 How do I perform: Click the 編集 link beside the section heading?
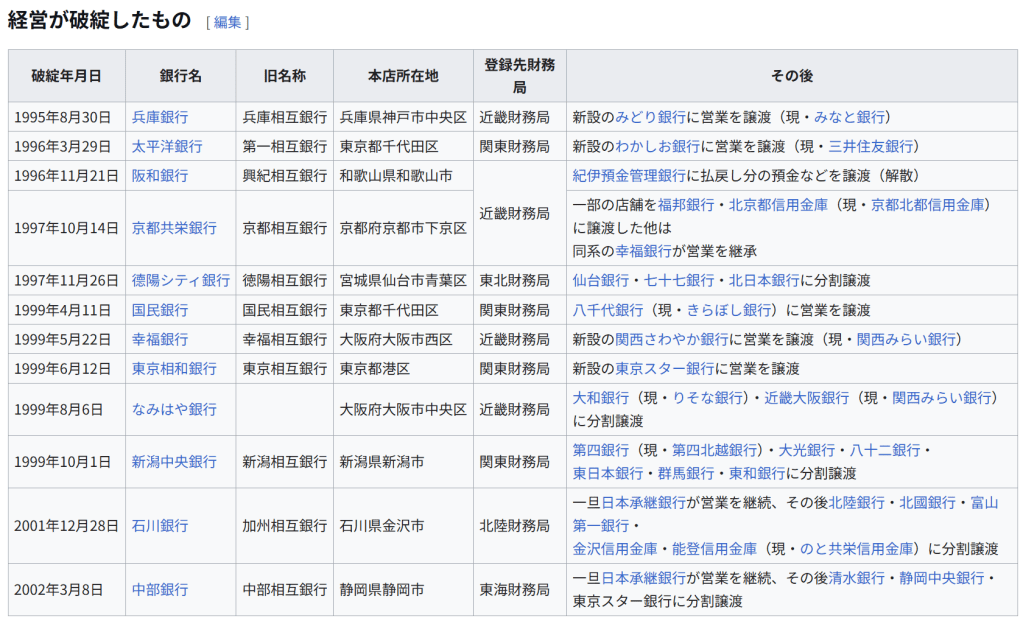pos(227,22)
